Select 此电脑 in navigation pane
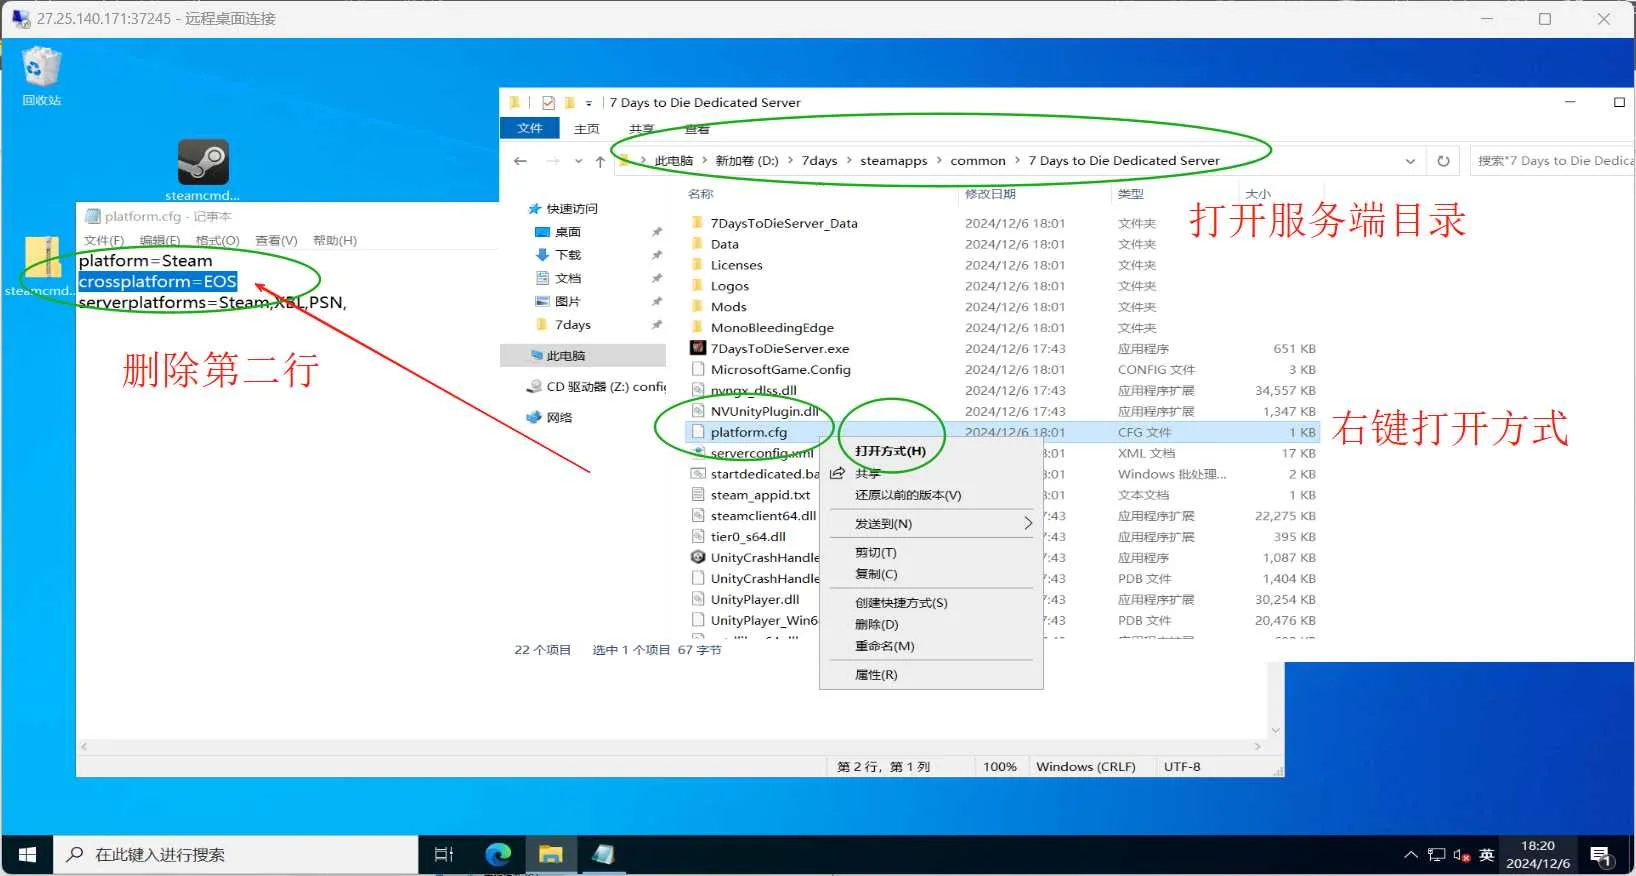 pyautogui.click(x=583, y=356)
